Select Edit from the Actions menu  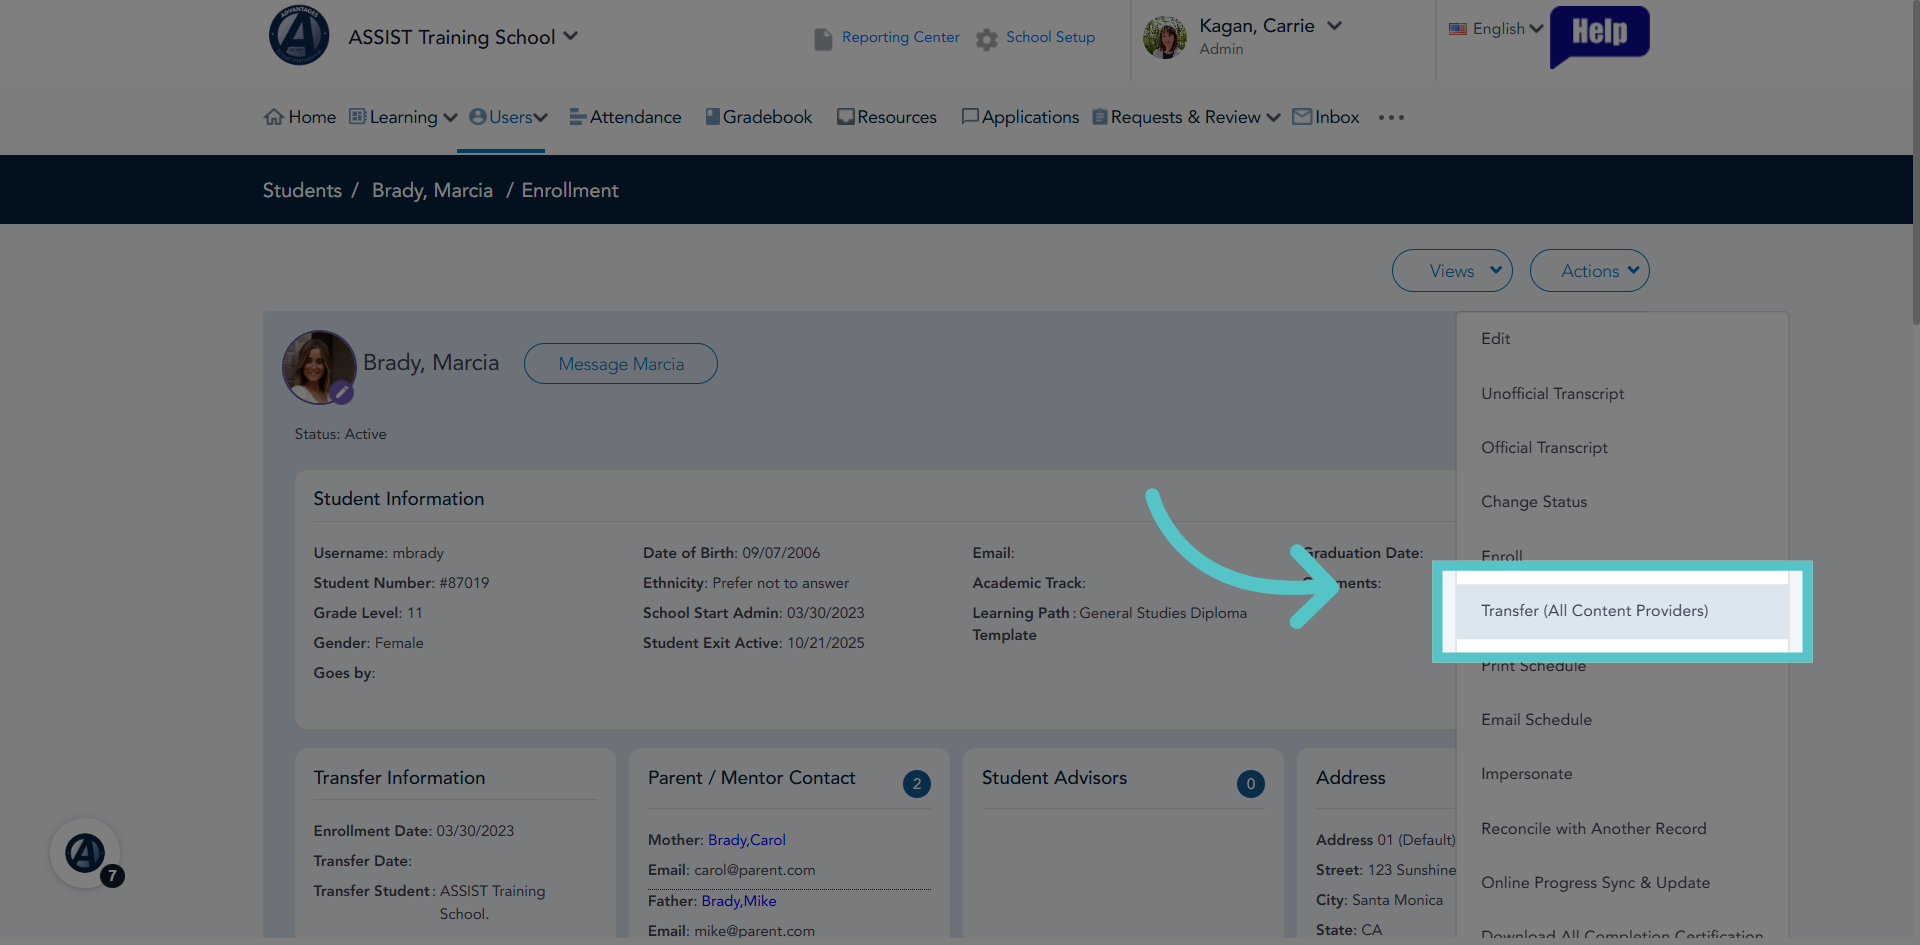pos(1621,339)
